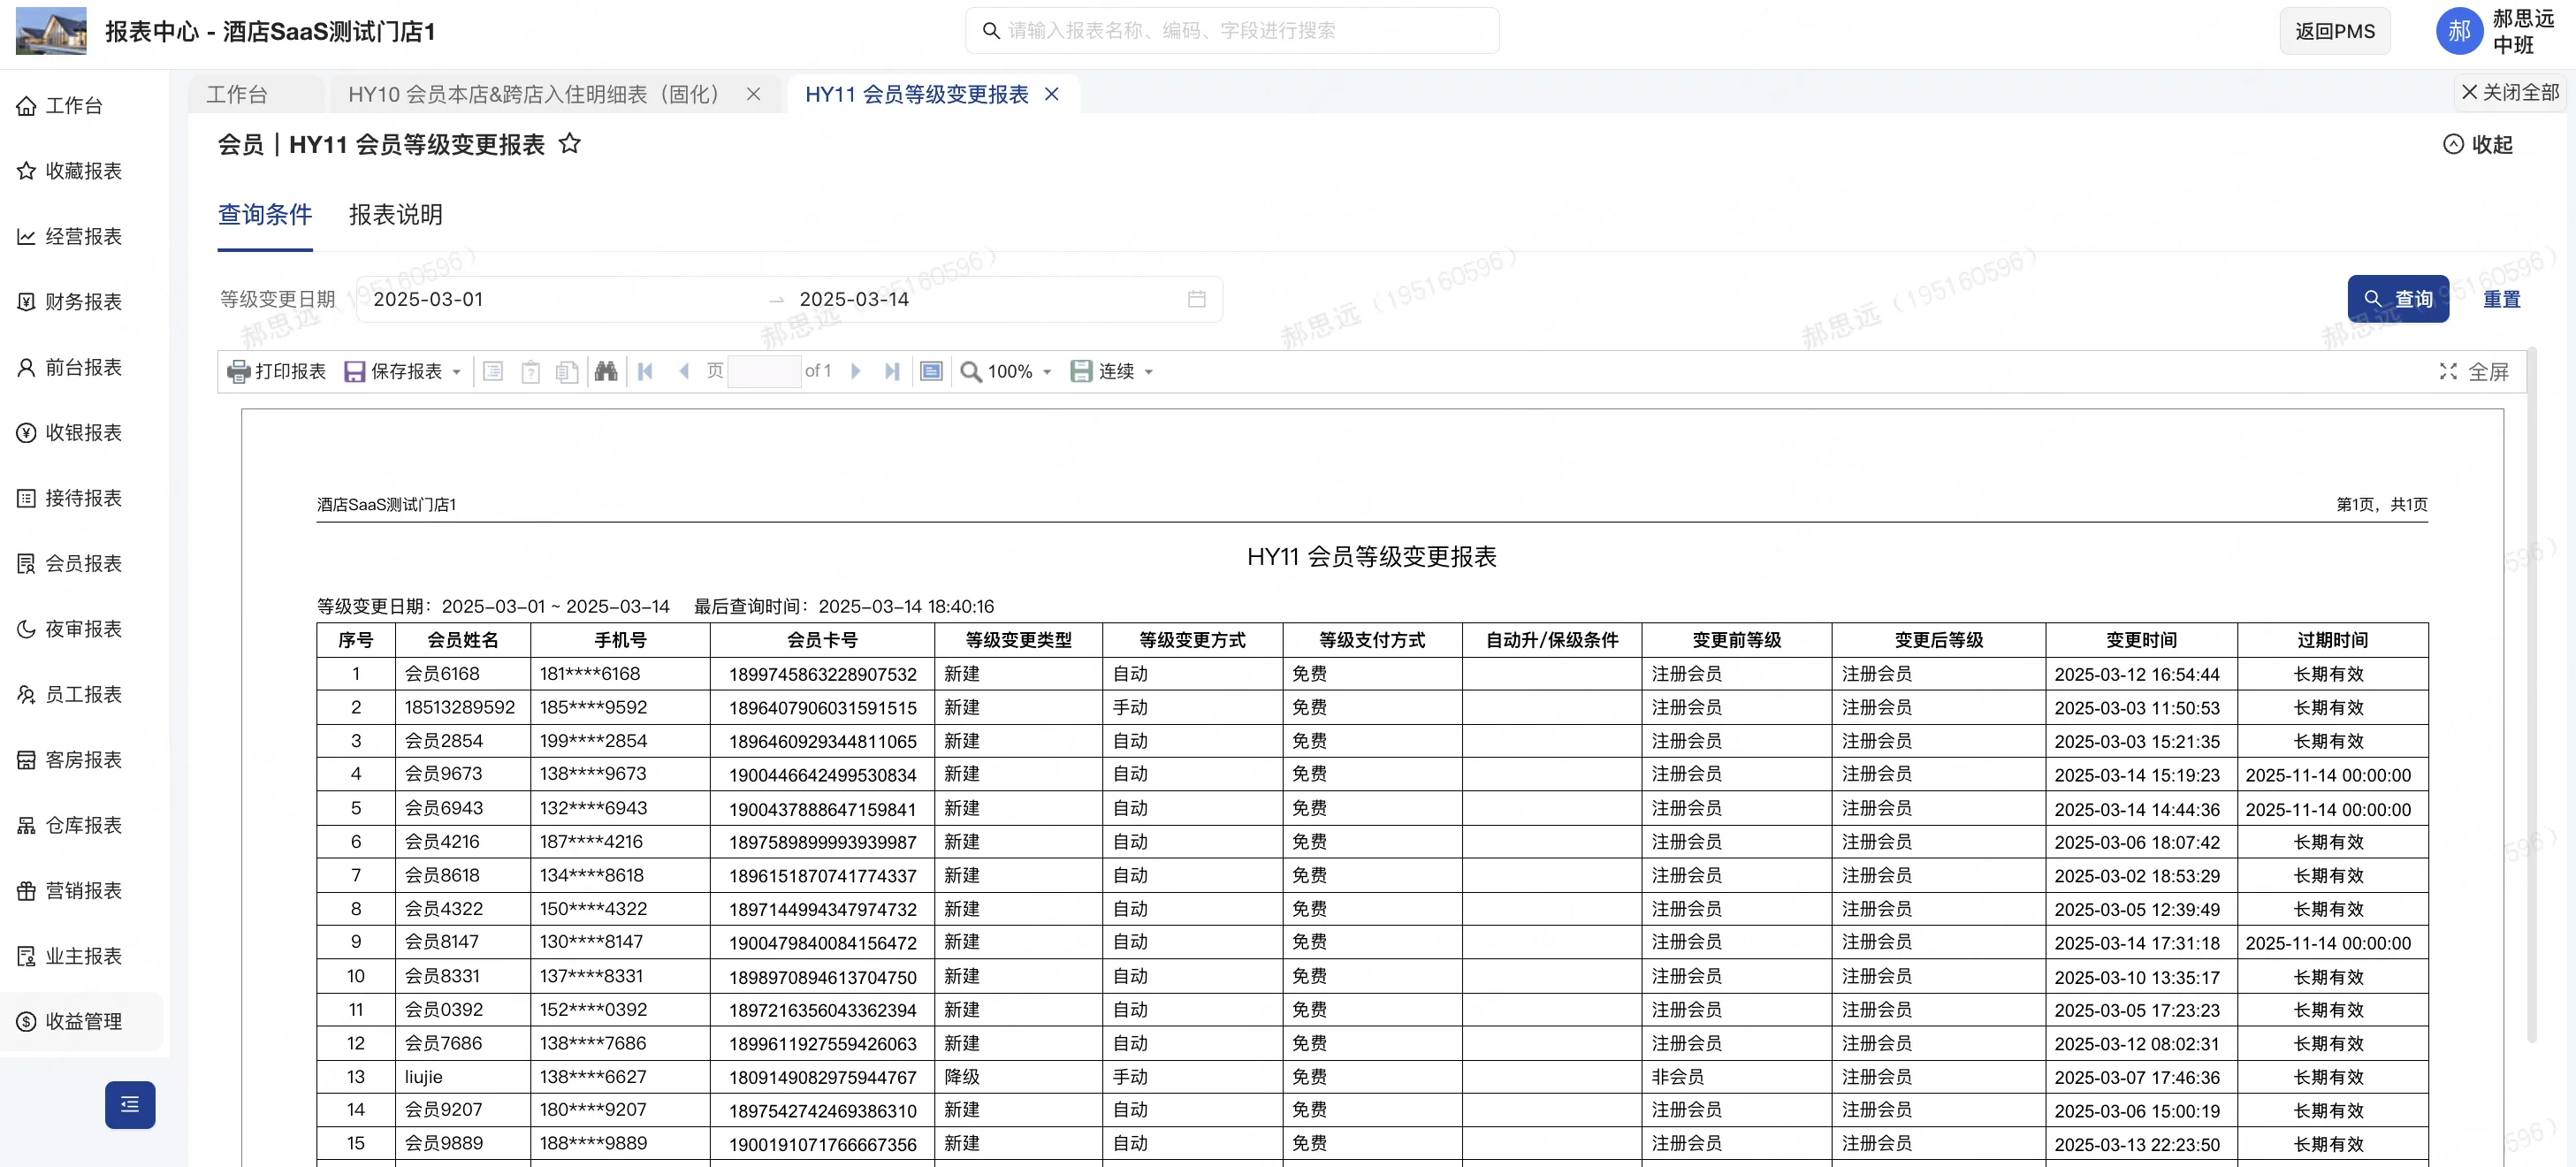Switch to 报表说明 tab
The width and height of the screenshot is (2576, 1167).
coord(396,214)
